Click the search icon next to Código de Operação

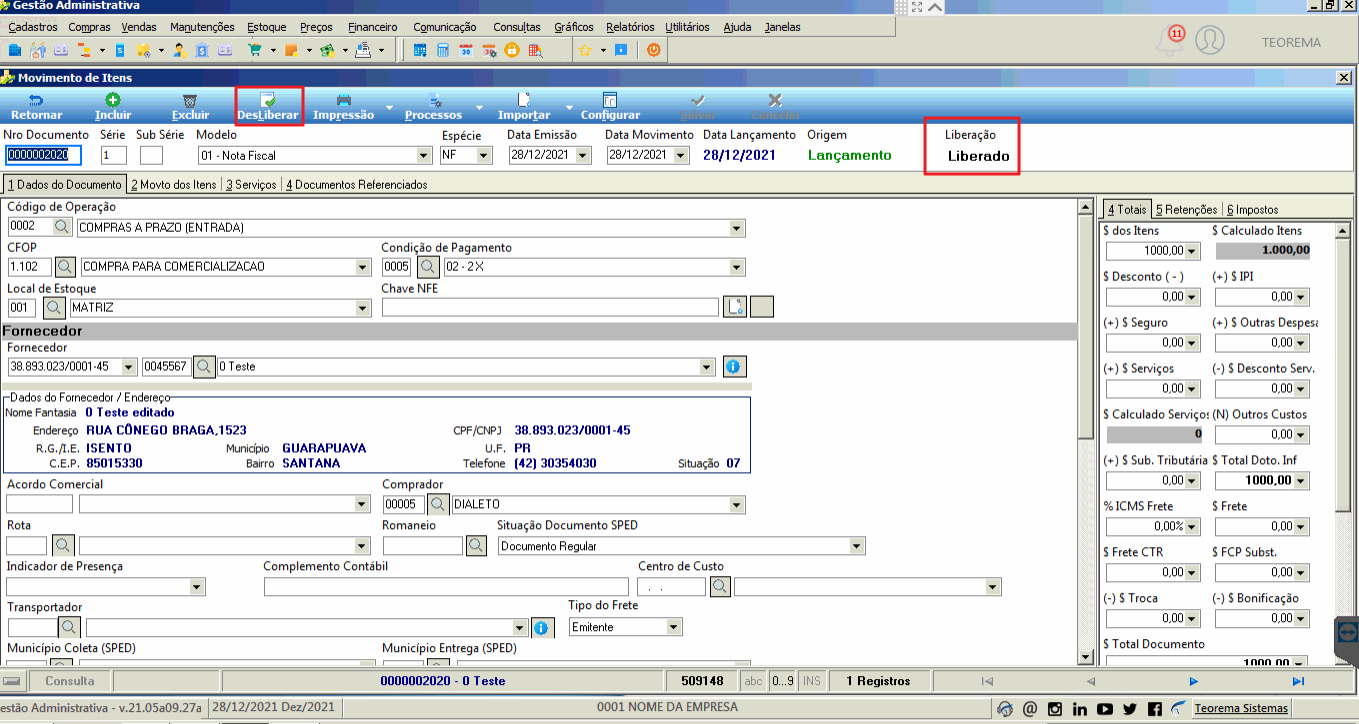click(x=63, y=227)
